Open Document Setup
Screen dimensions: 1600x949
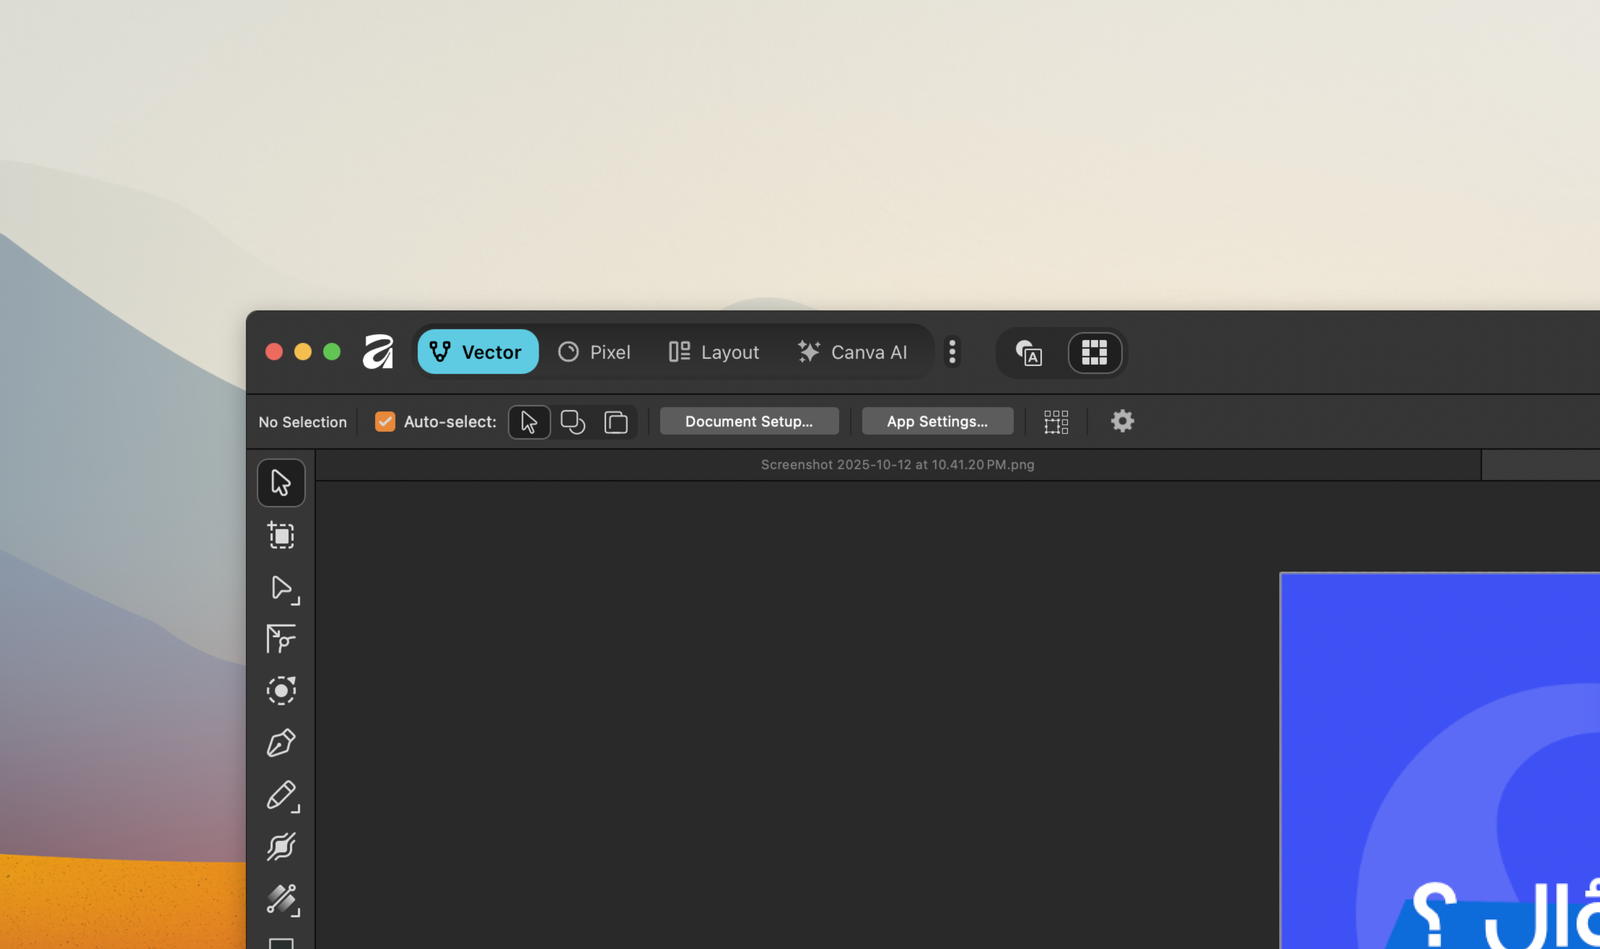click(749, 422)
